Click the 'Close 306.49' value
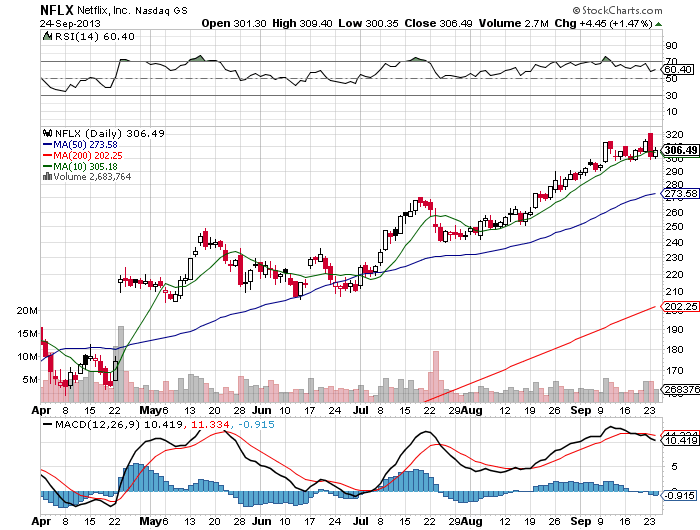This screenshot has height=530, width=700. (438, 23)
